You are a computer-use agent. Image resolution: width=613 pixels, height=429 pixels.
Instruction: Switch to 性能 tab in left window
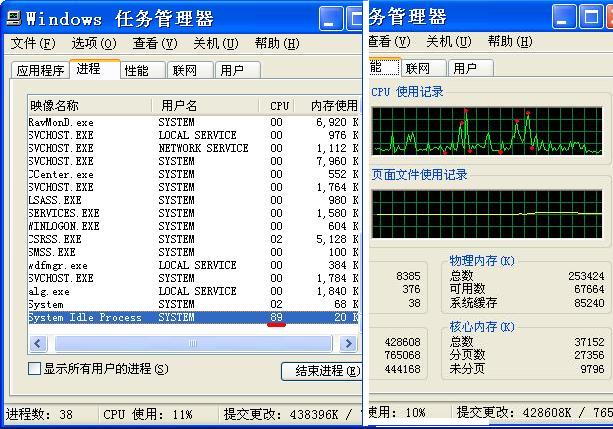tap(142, 70)
